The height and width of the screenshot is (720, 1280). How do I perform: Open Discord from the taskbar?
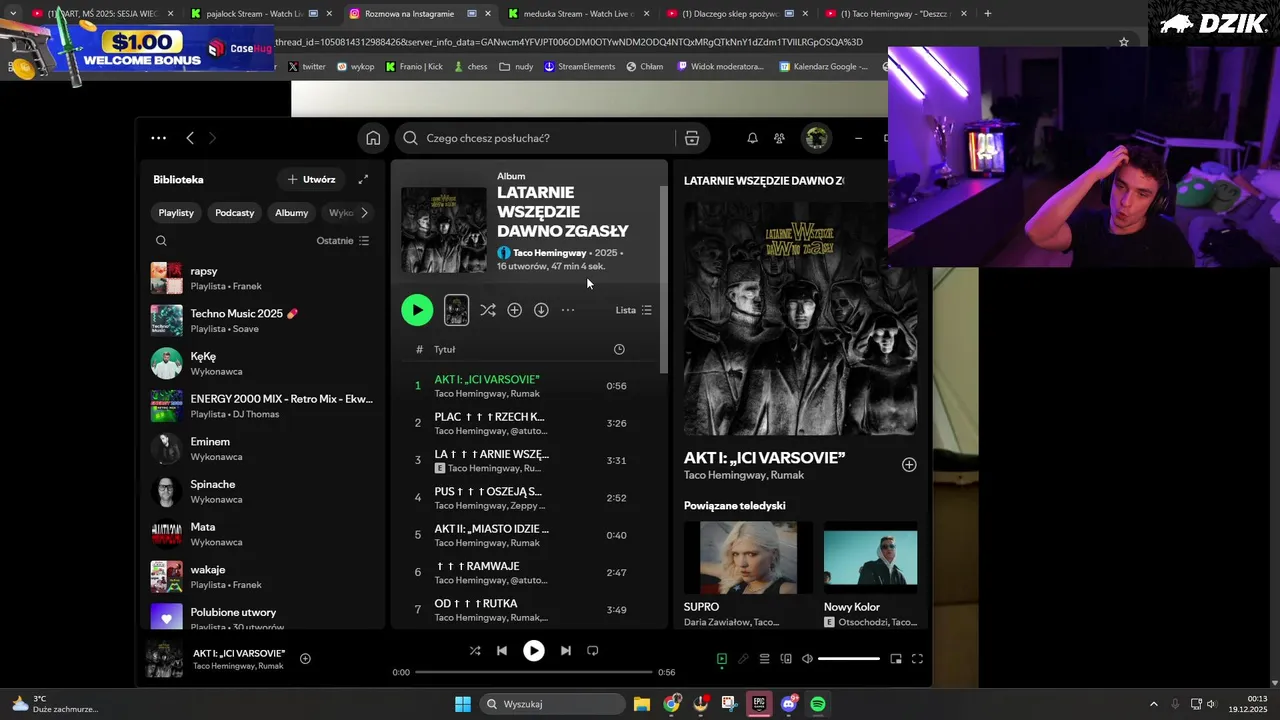click(x=789, y=704)
